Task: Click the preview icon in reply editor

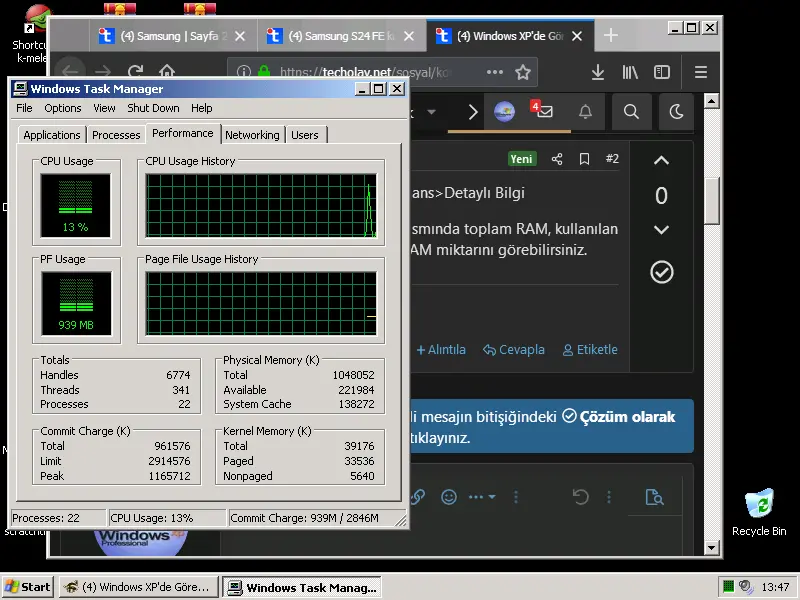Action: 654,496
